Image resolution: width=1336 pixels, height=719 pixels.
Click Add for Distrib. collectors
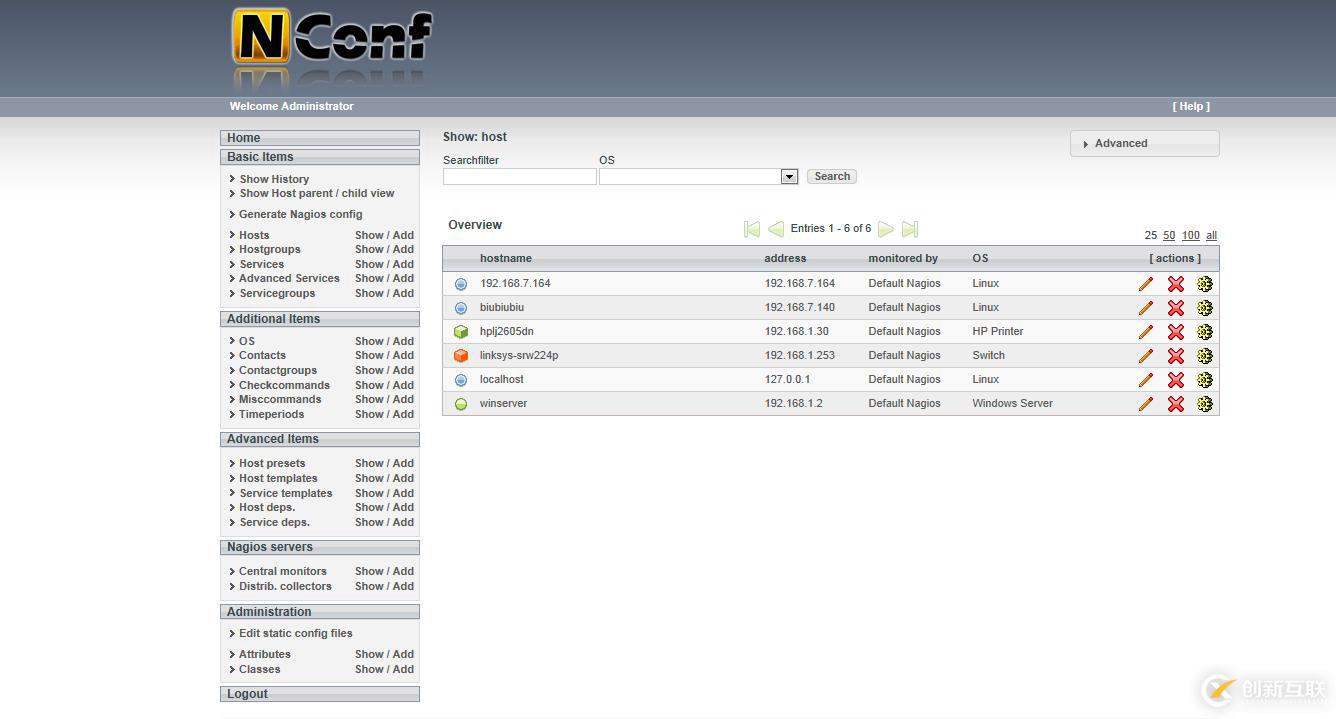tap(403, 586)
